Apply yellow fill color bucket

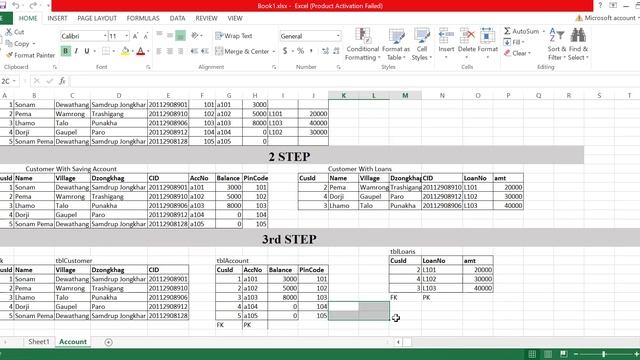point(125,51)
